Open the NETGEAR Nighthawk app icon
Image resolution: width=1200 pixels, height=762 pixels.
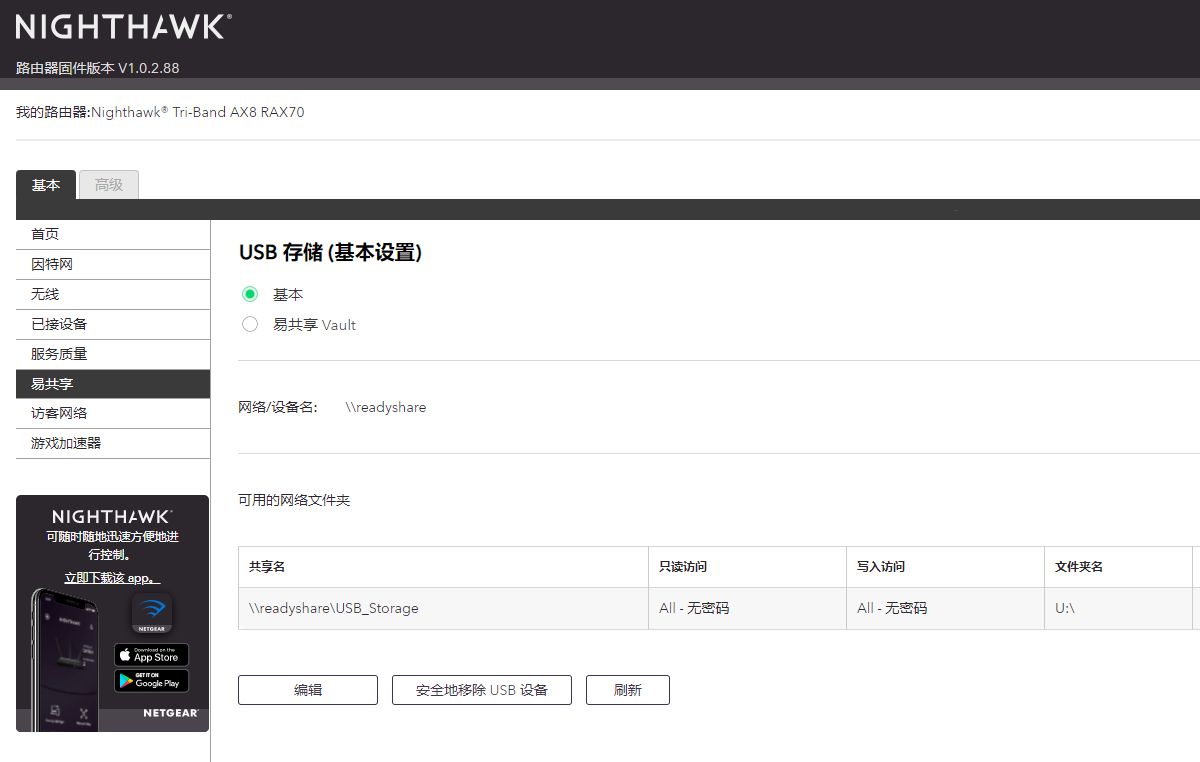click(151, 613)
